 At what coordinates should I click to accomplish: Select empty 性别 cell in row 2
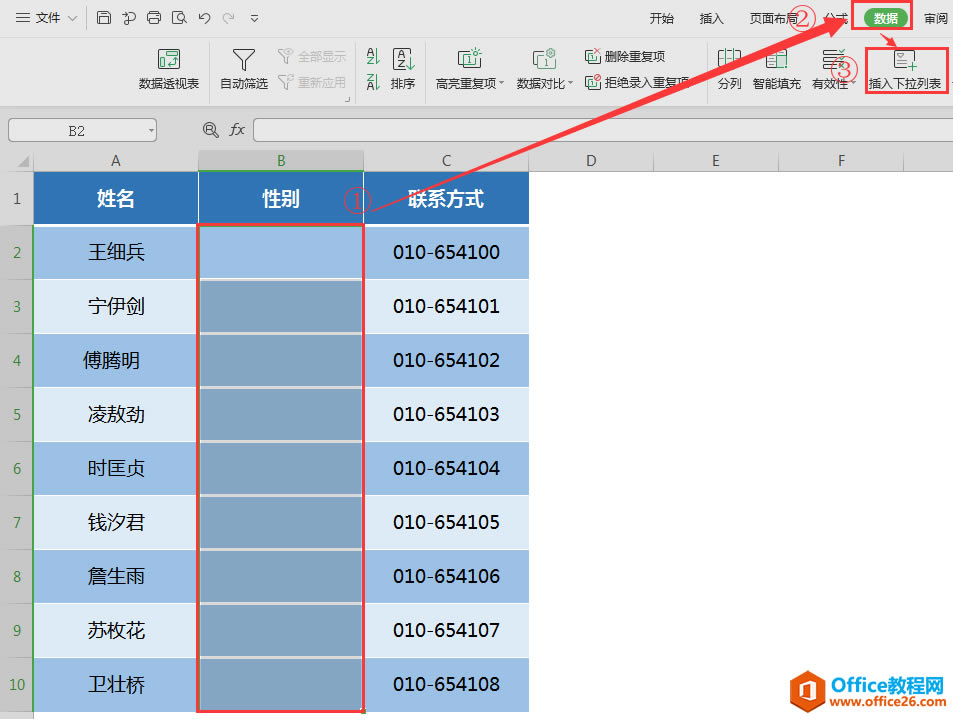point(281,252)
